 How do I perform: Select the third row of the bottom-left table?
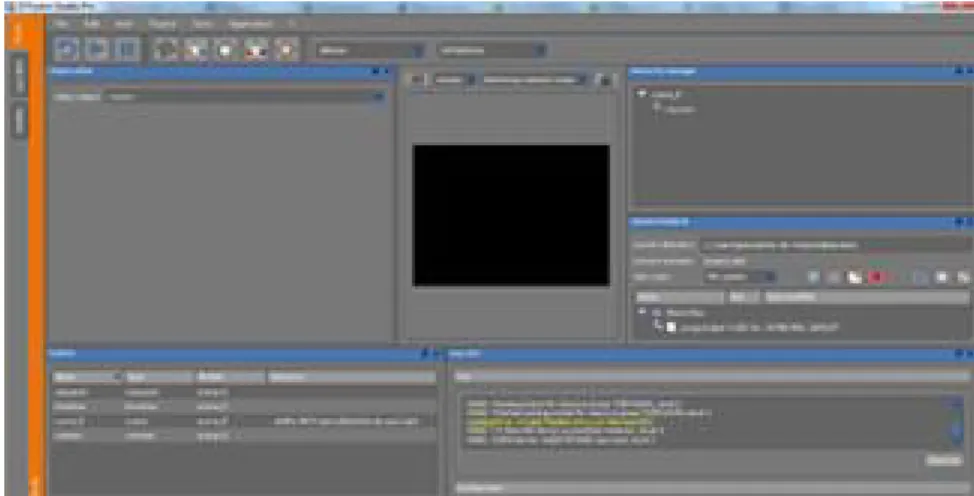244,421
